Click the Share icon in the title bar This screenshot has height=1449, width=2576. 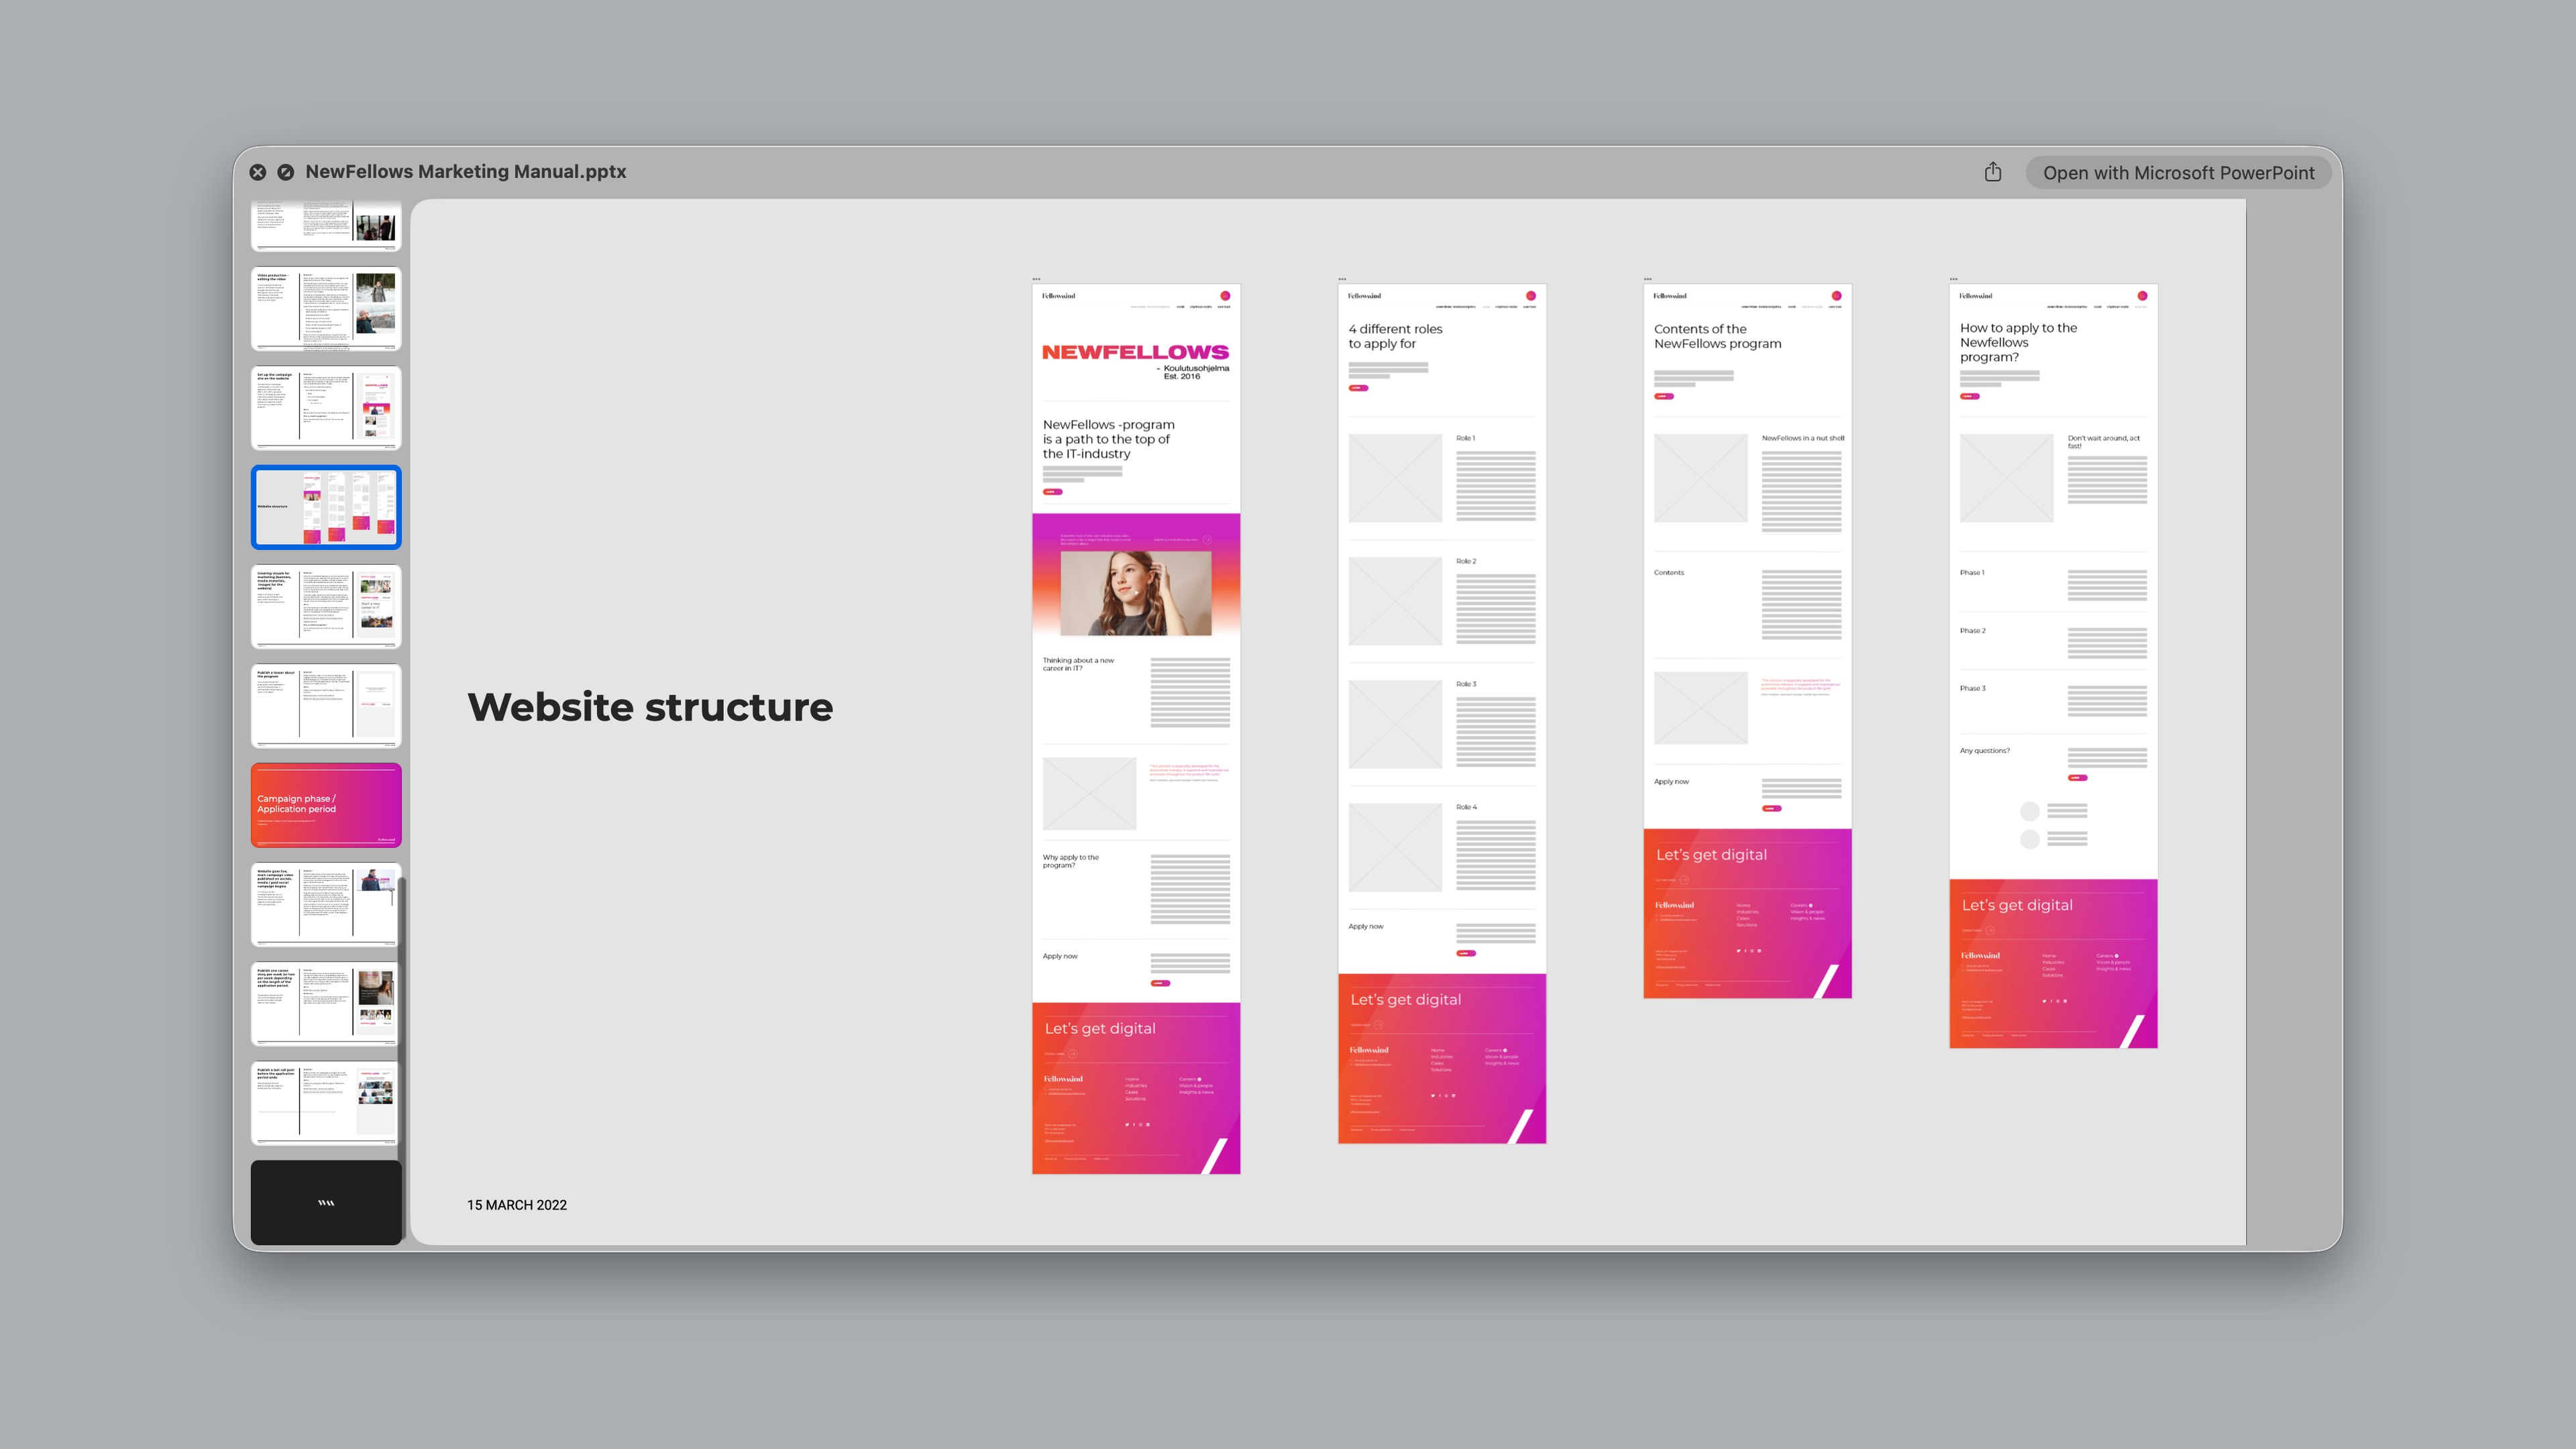point(1992,172)
